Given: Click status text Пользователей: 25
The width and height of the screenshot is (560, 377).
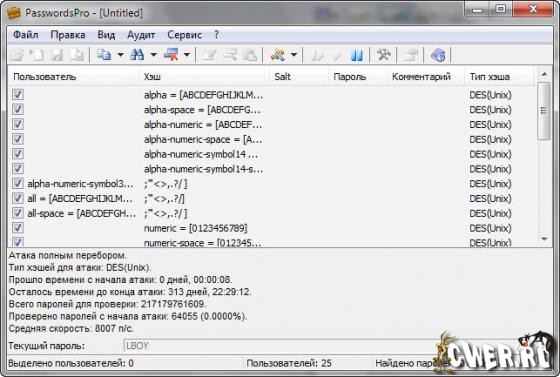Looking at the screenshot, I should click(x=289, y=363).
